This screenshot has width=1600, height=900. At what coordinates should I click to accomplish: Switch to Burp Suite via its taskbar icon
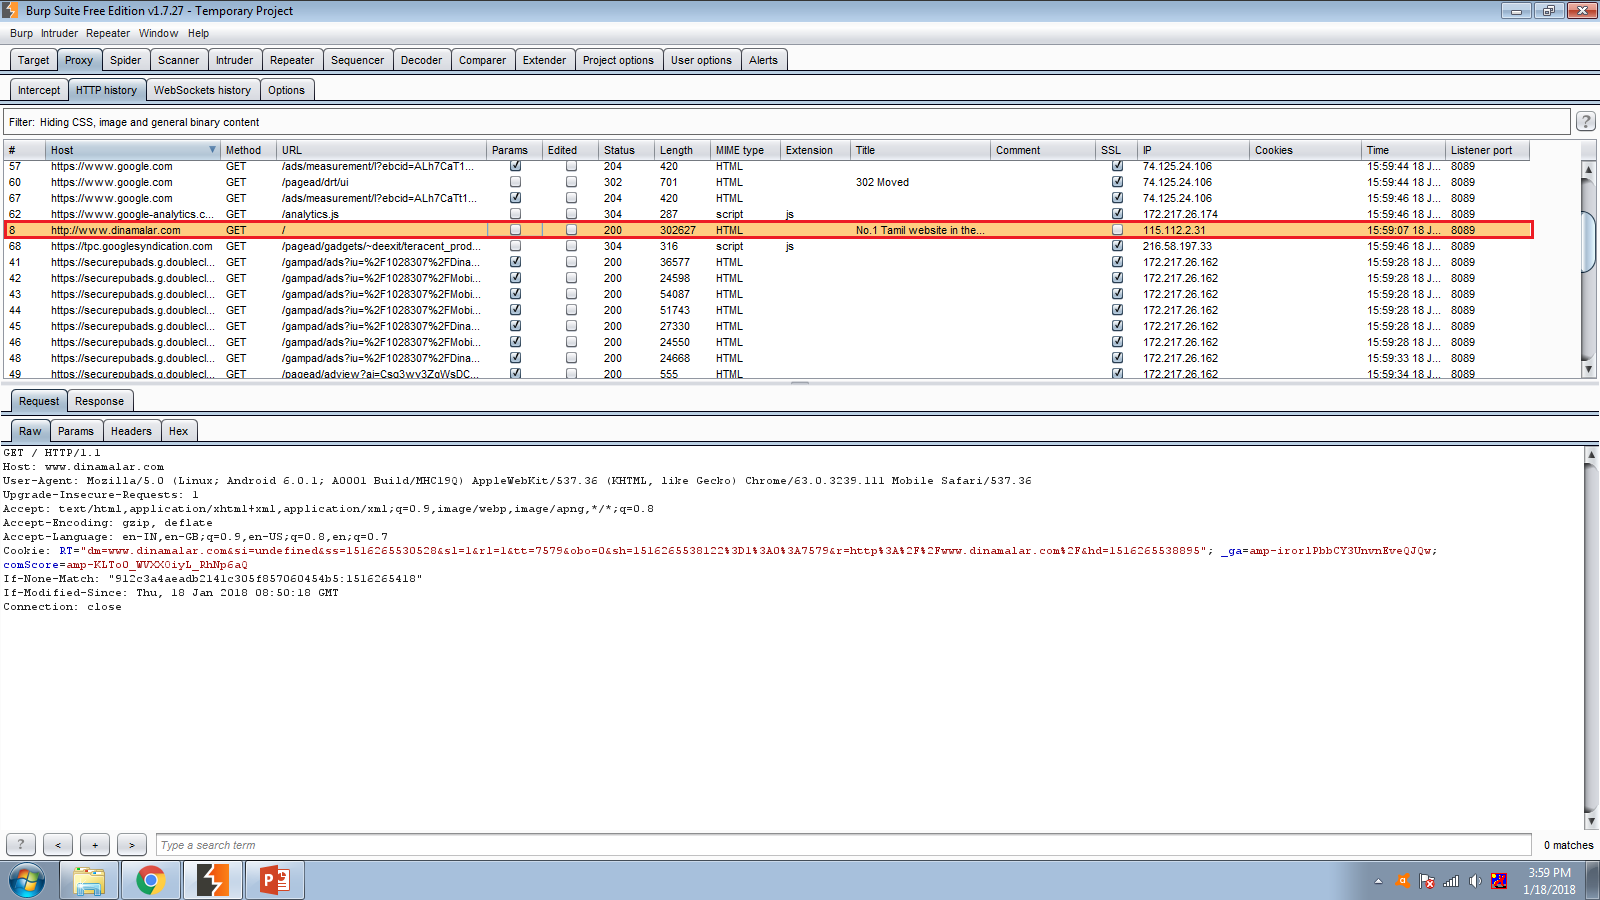click(x=213, y=881)
